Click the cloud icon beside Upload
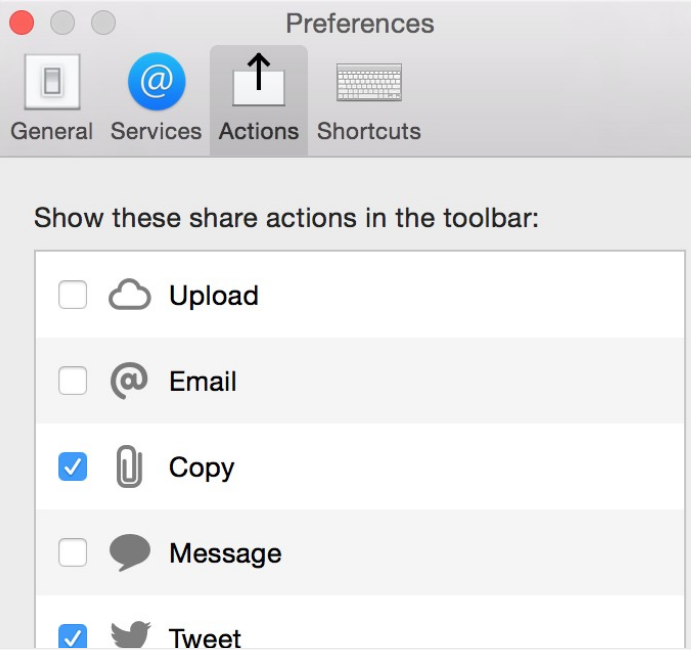 click(x=129, y=295)
